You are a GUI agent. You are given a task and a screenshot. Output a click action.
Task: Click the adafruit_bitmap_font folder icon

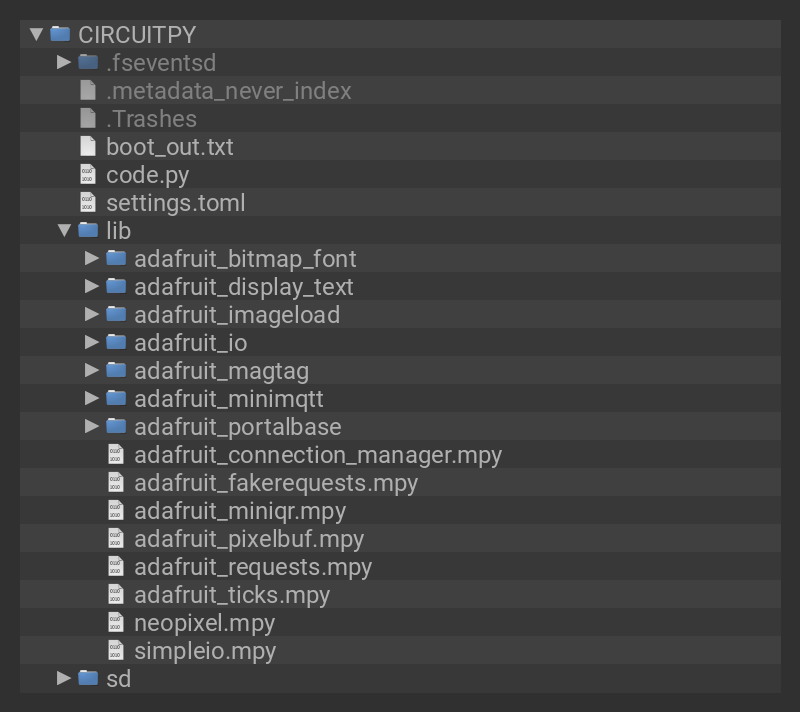point(116,258)
